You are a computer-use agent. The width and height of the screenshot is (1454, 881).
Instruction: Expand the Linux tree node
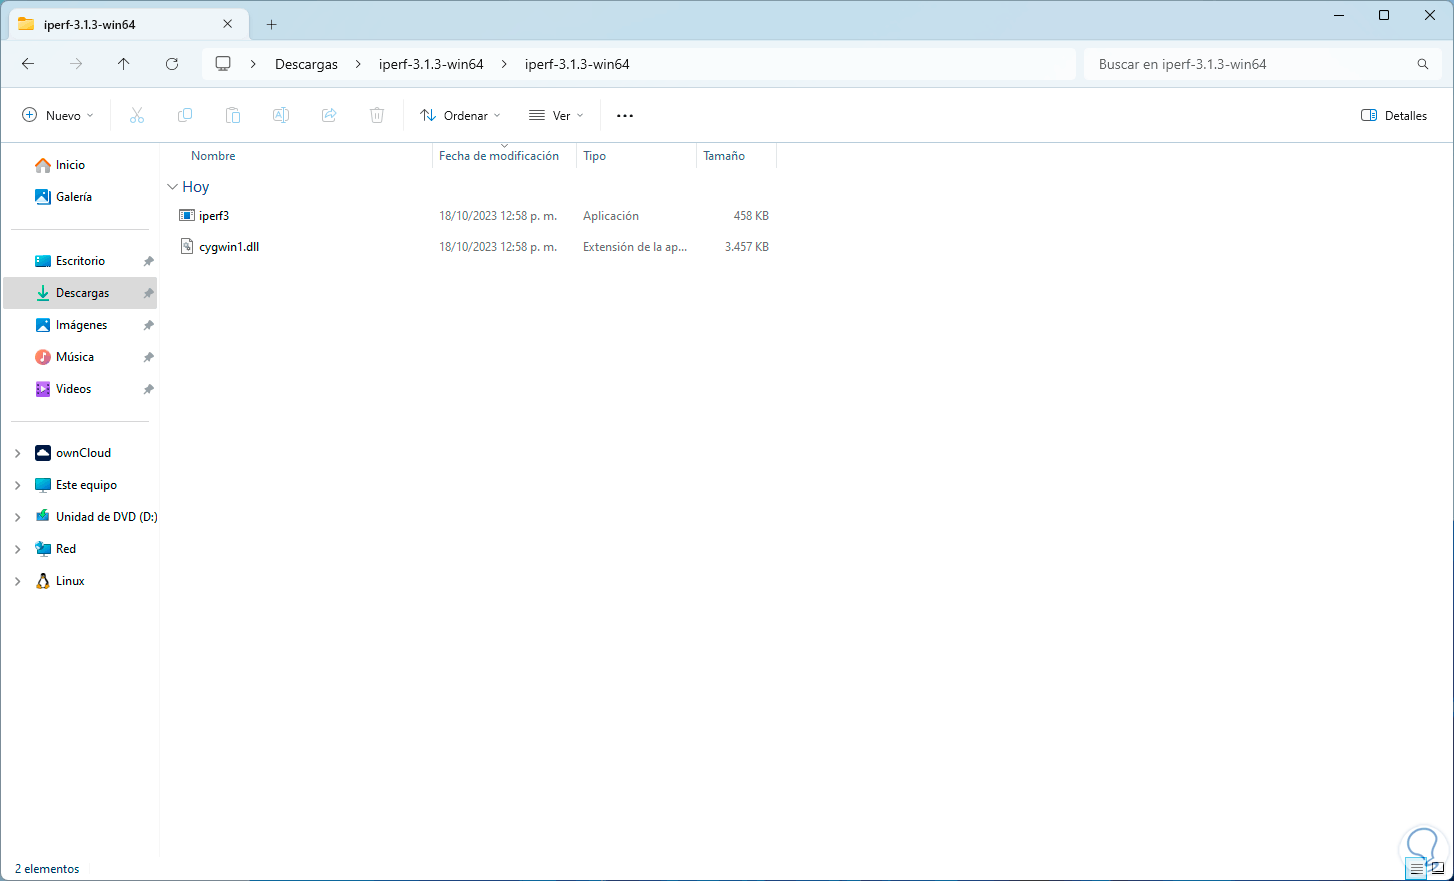[x=18, y=581]
